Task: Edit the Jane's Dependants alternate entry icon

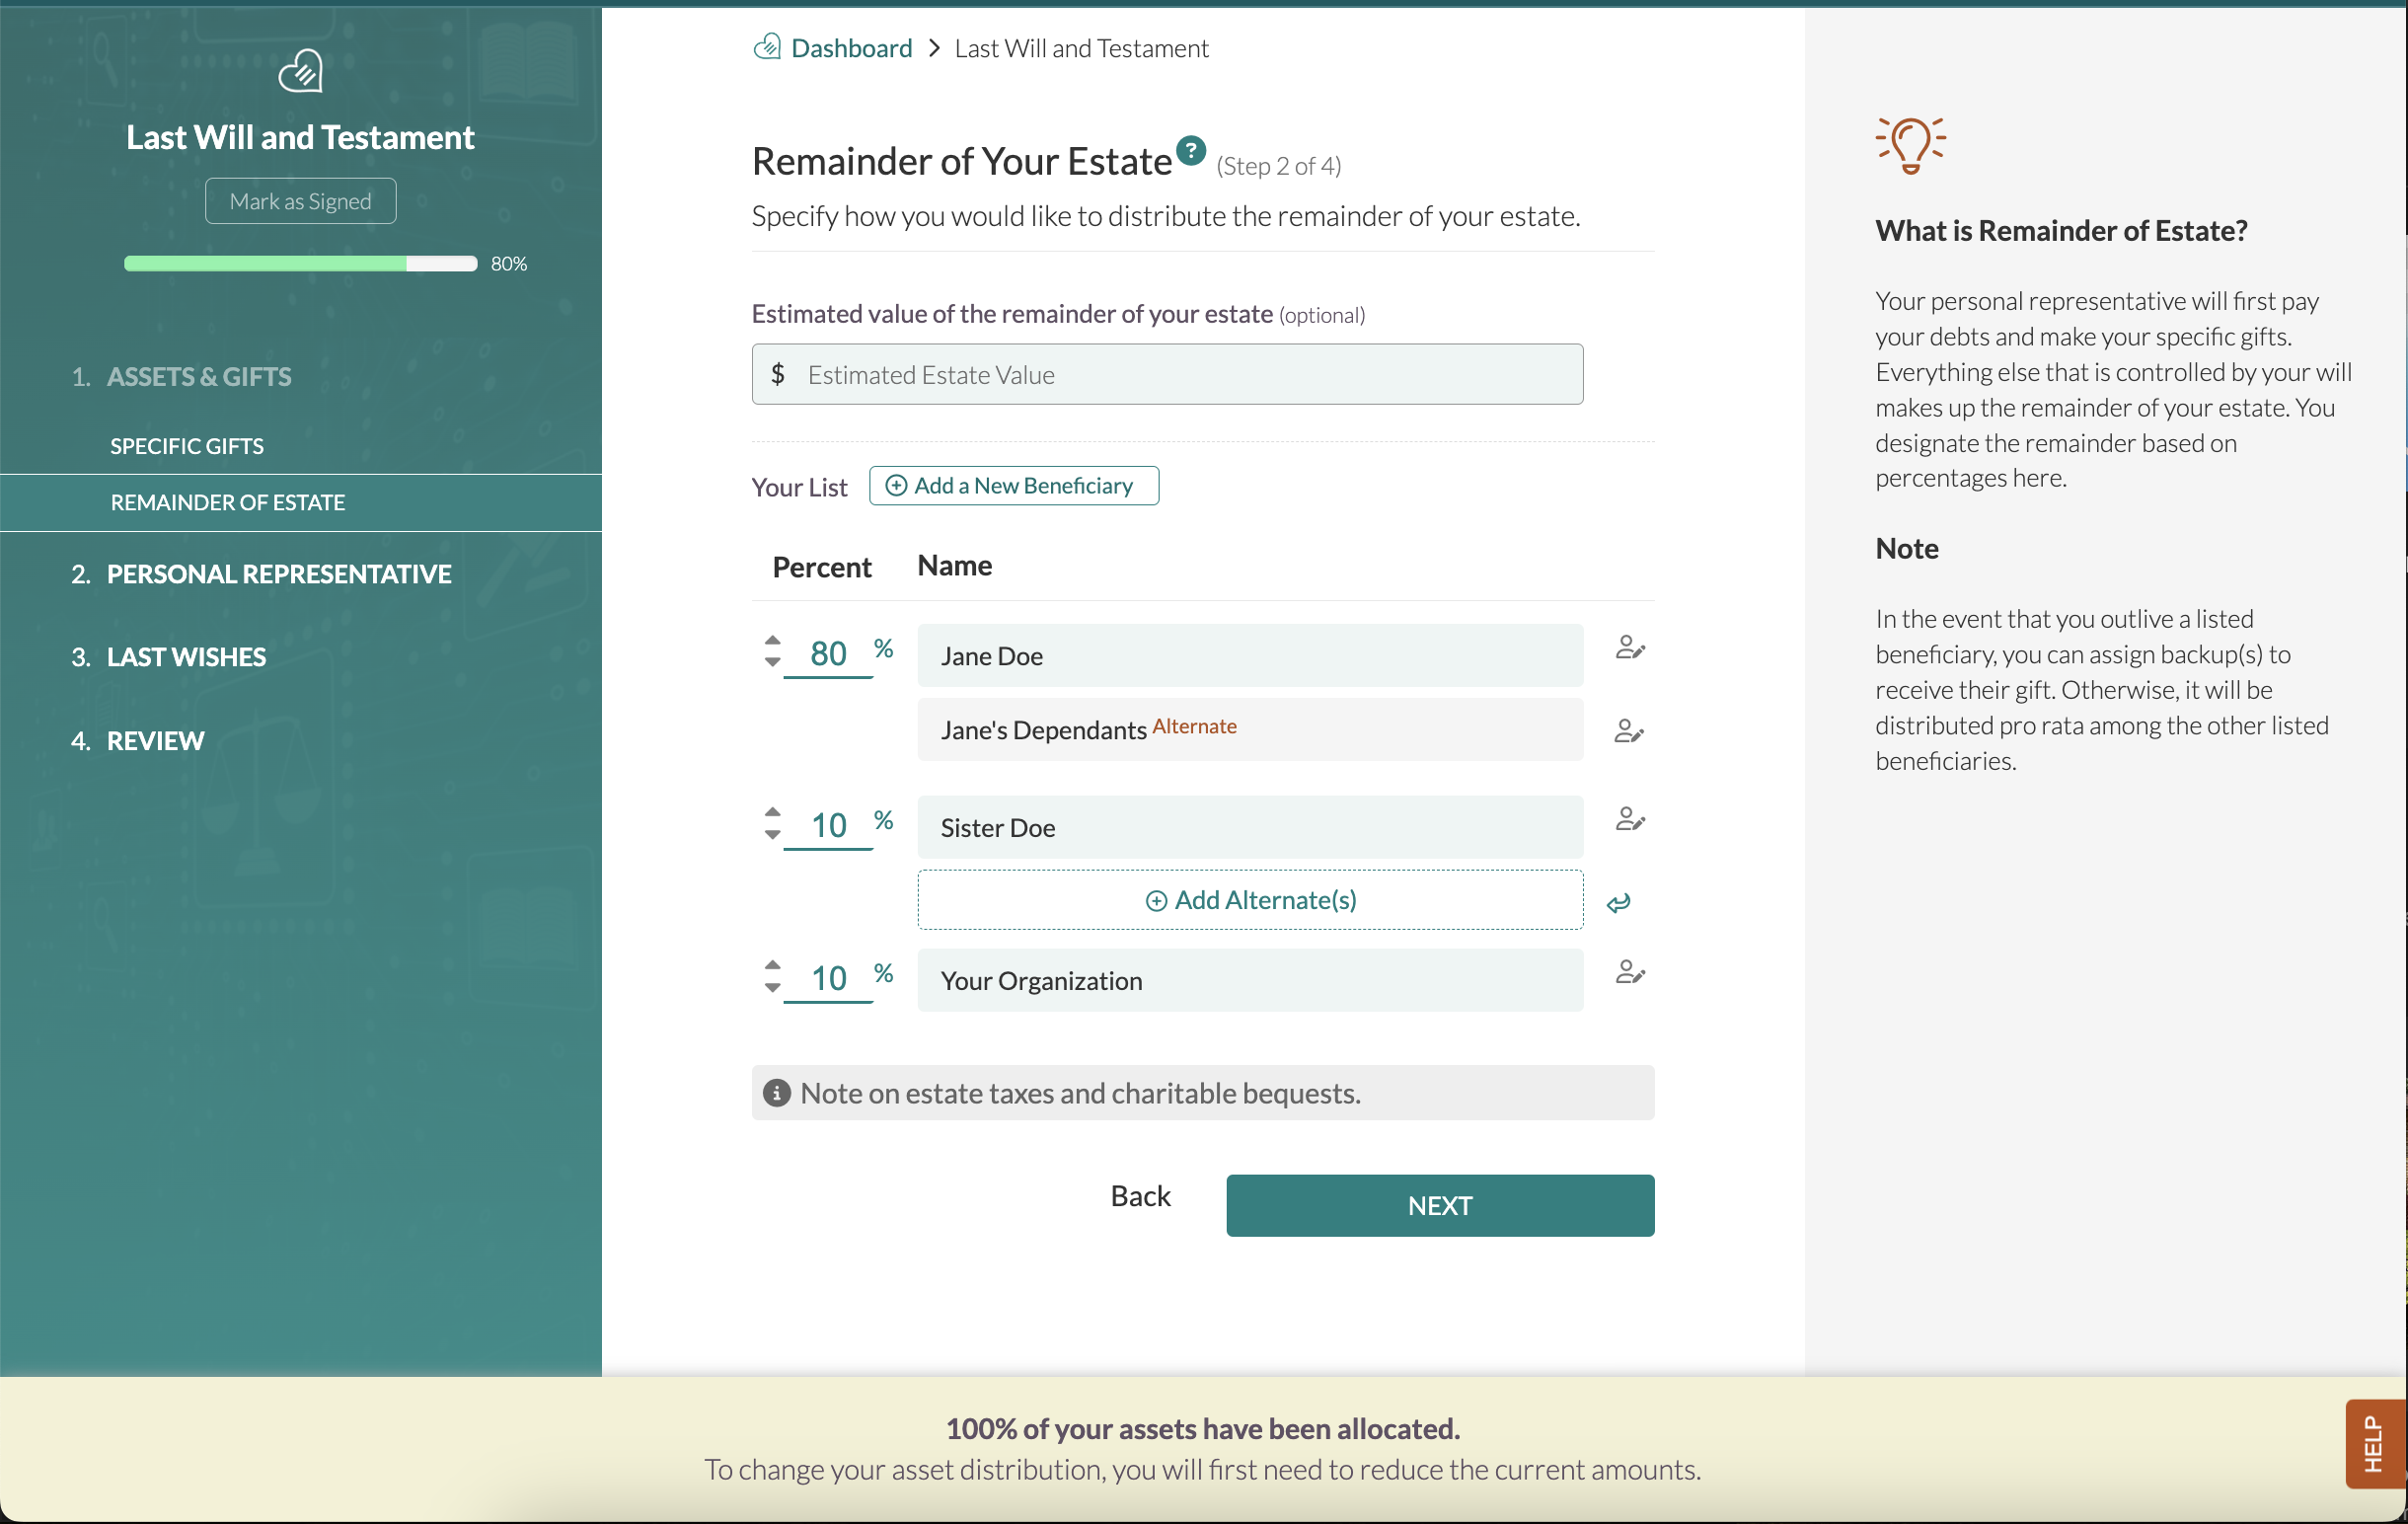Action: point(1628,731)
